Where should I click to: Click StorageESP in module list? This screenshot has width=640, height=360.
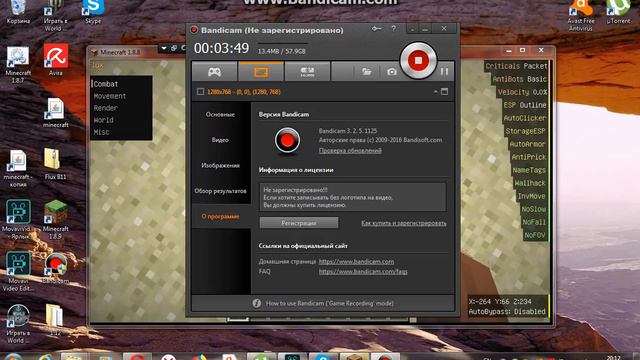point(525,131)
